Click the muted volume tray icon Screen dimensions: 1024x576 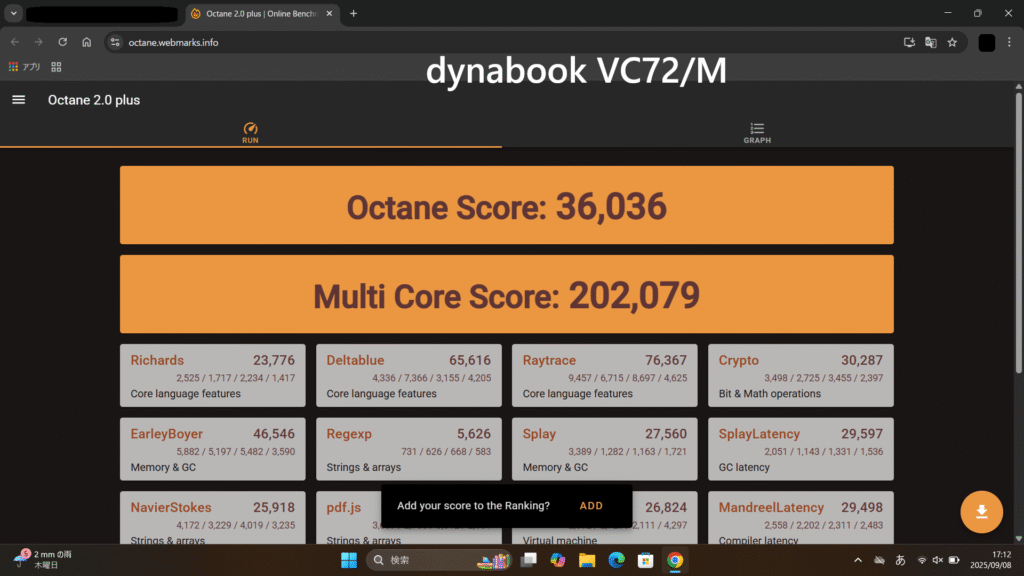[937, 560]
